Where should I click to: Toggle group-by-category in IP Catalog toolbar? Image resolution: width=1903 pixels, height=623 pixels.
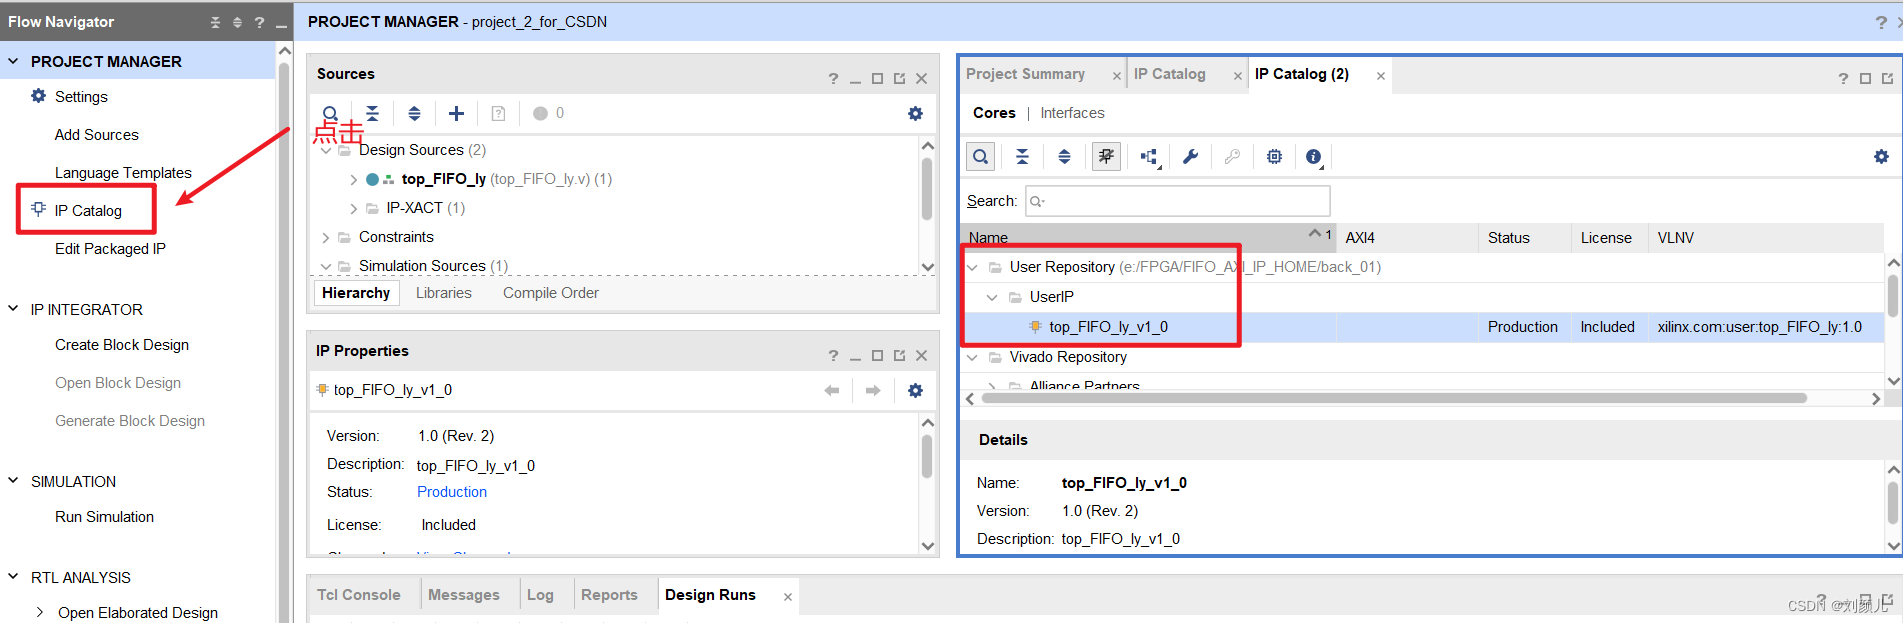pyautogui.click(x=1106, y=156)
